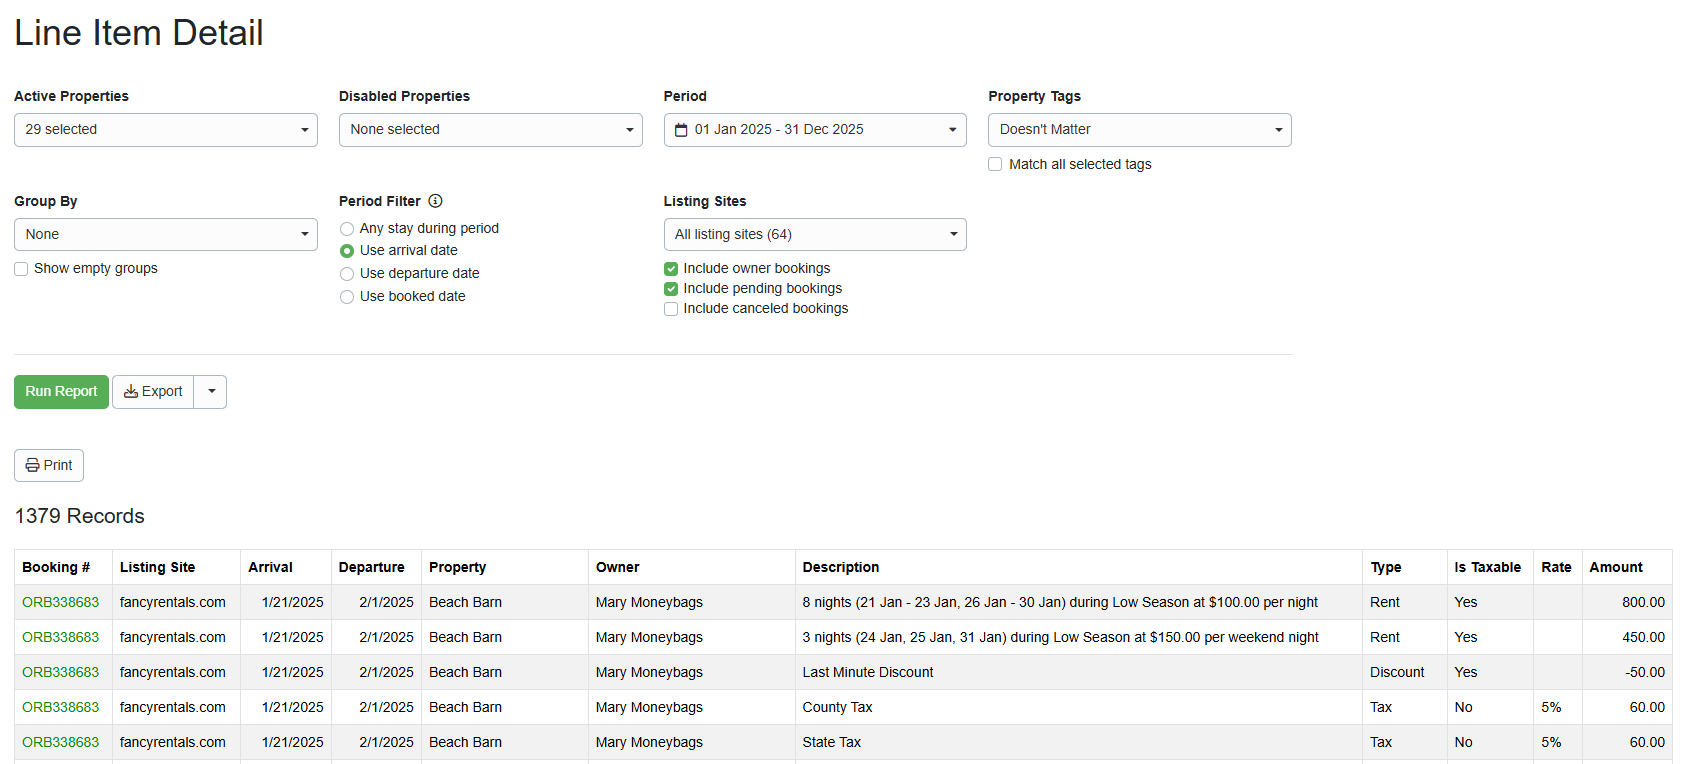Click the Line Item Detail heading

tap(139, 33)
